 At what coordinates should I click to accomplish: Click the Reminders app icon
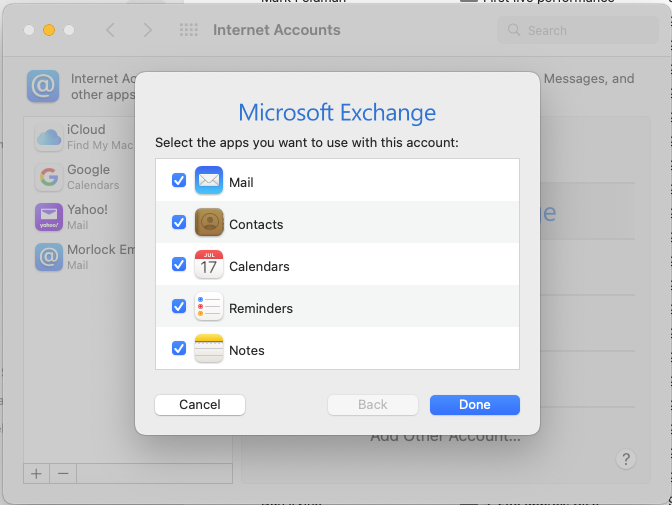pos(209,306)
